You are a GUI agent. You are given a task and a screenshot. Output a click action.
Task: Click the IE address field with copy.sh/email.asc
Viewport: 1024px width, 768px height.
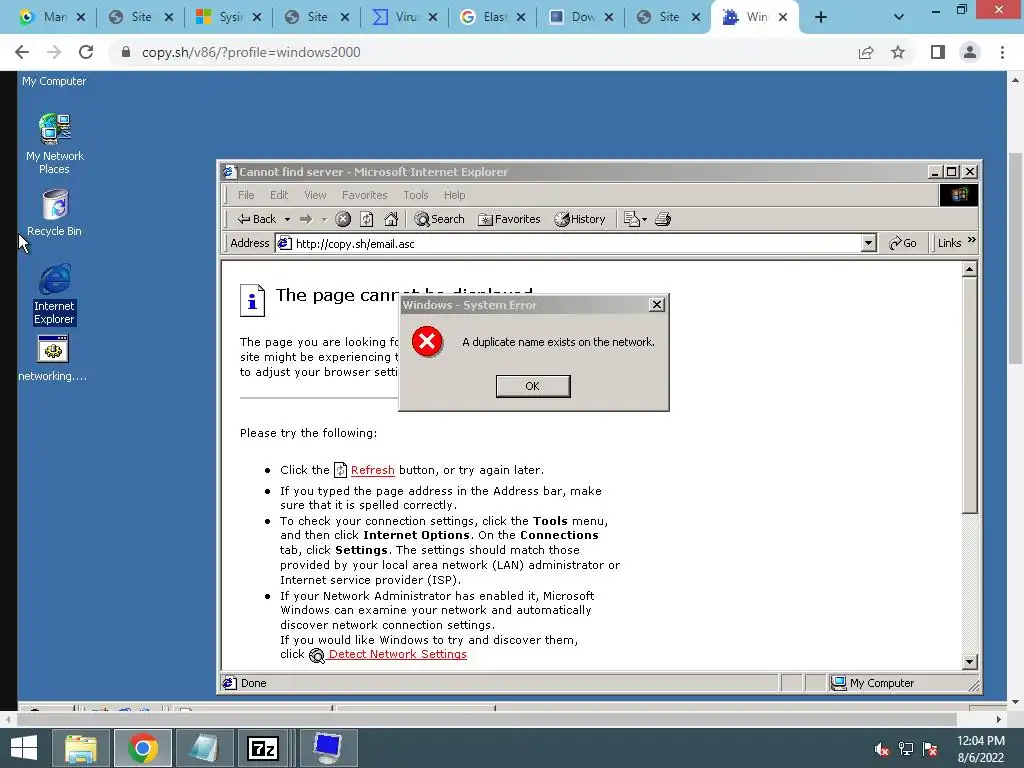568,244
